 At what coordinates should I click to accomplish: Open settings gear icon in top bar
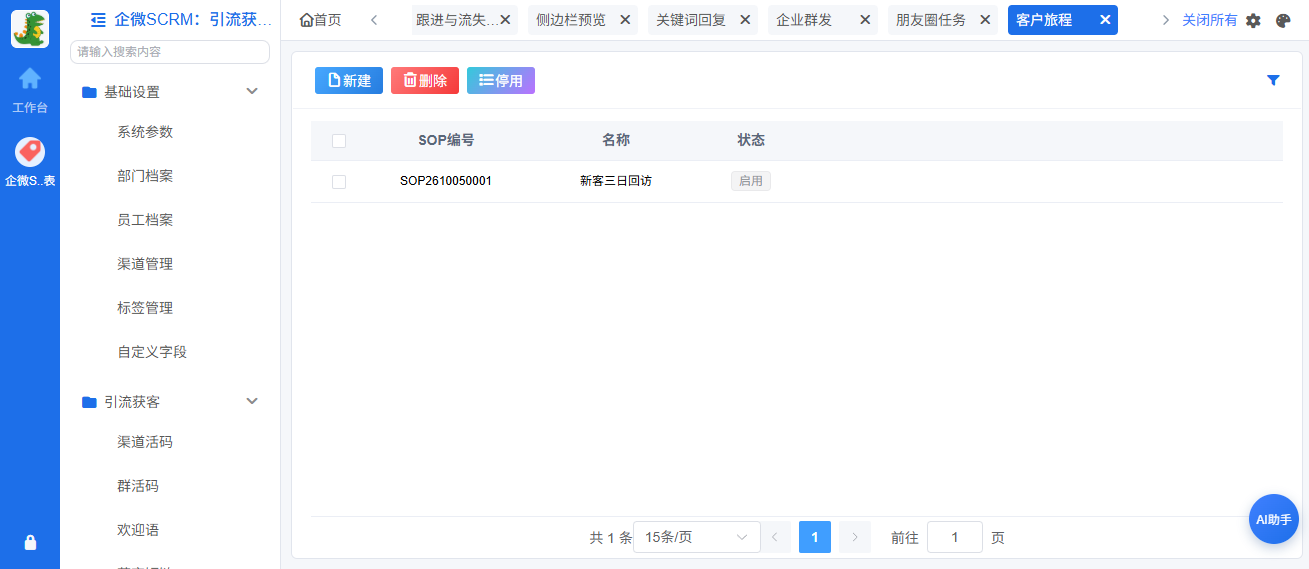pos(1253,20)
